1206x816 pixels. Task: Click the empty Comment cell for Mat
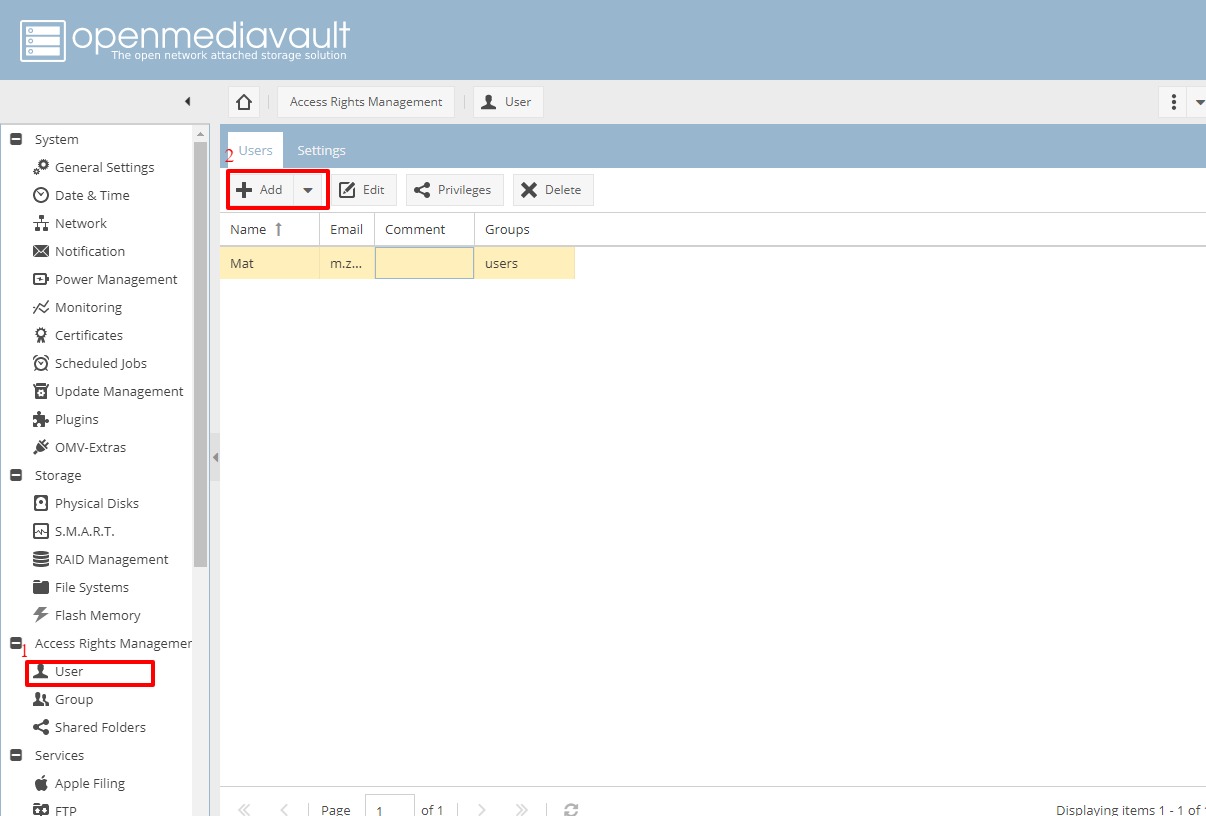click(x=424, y=263)
